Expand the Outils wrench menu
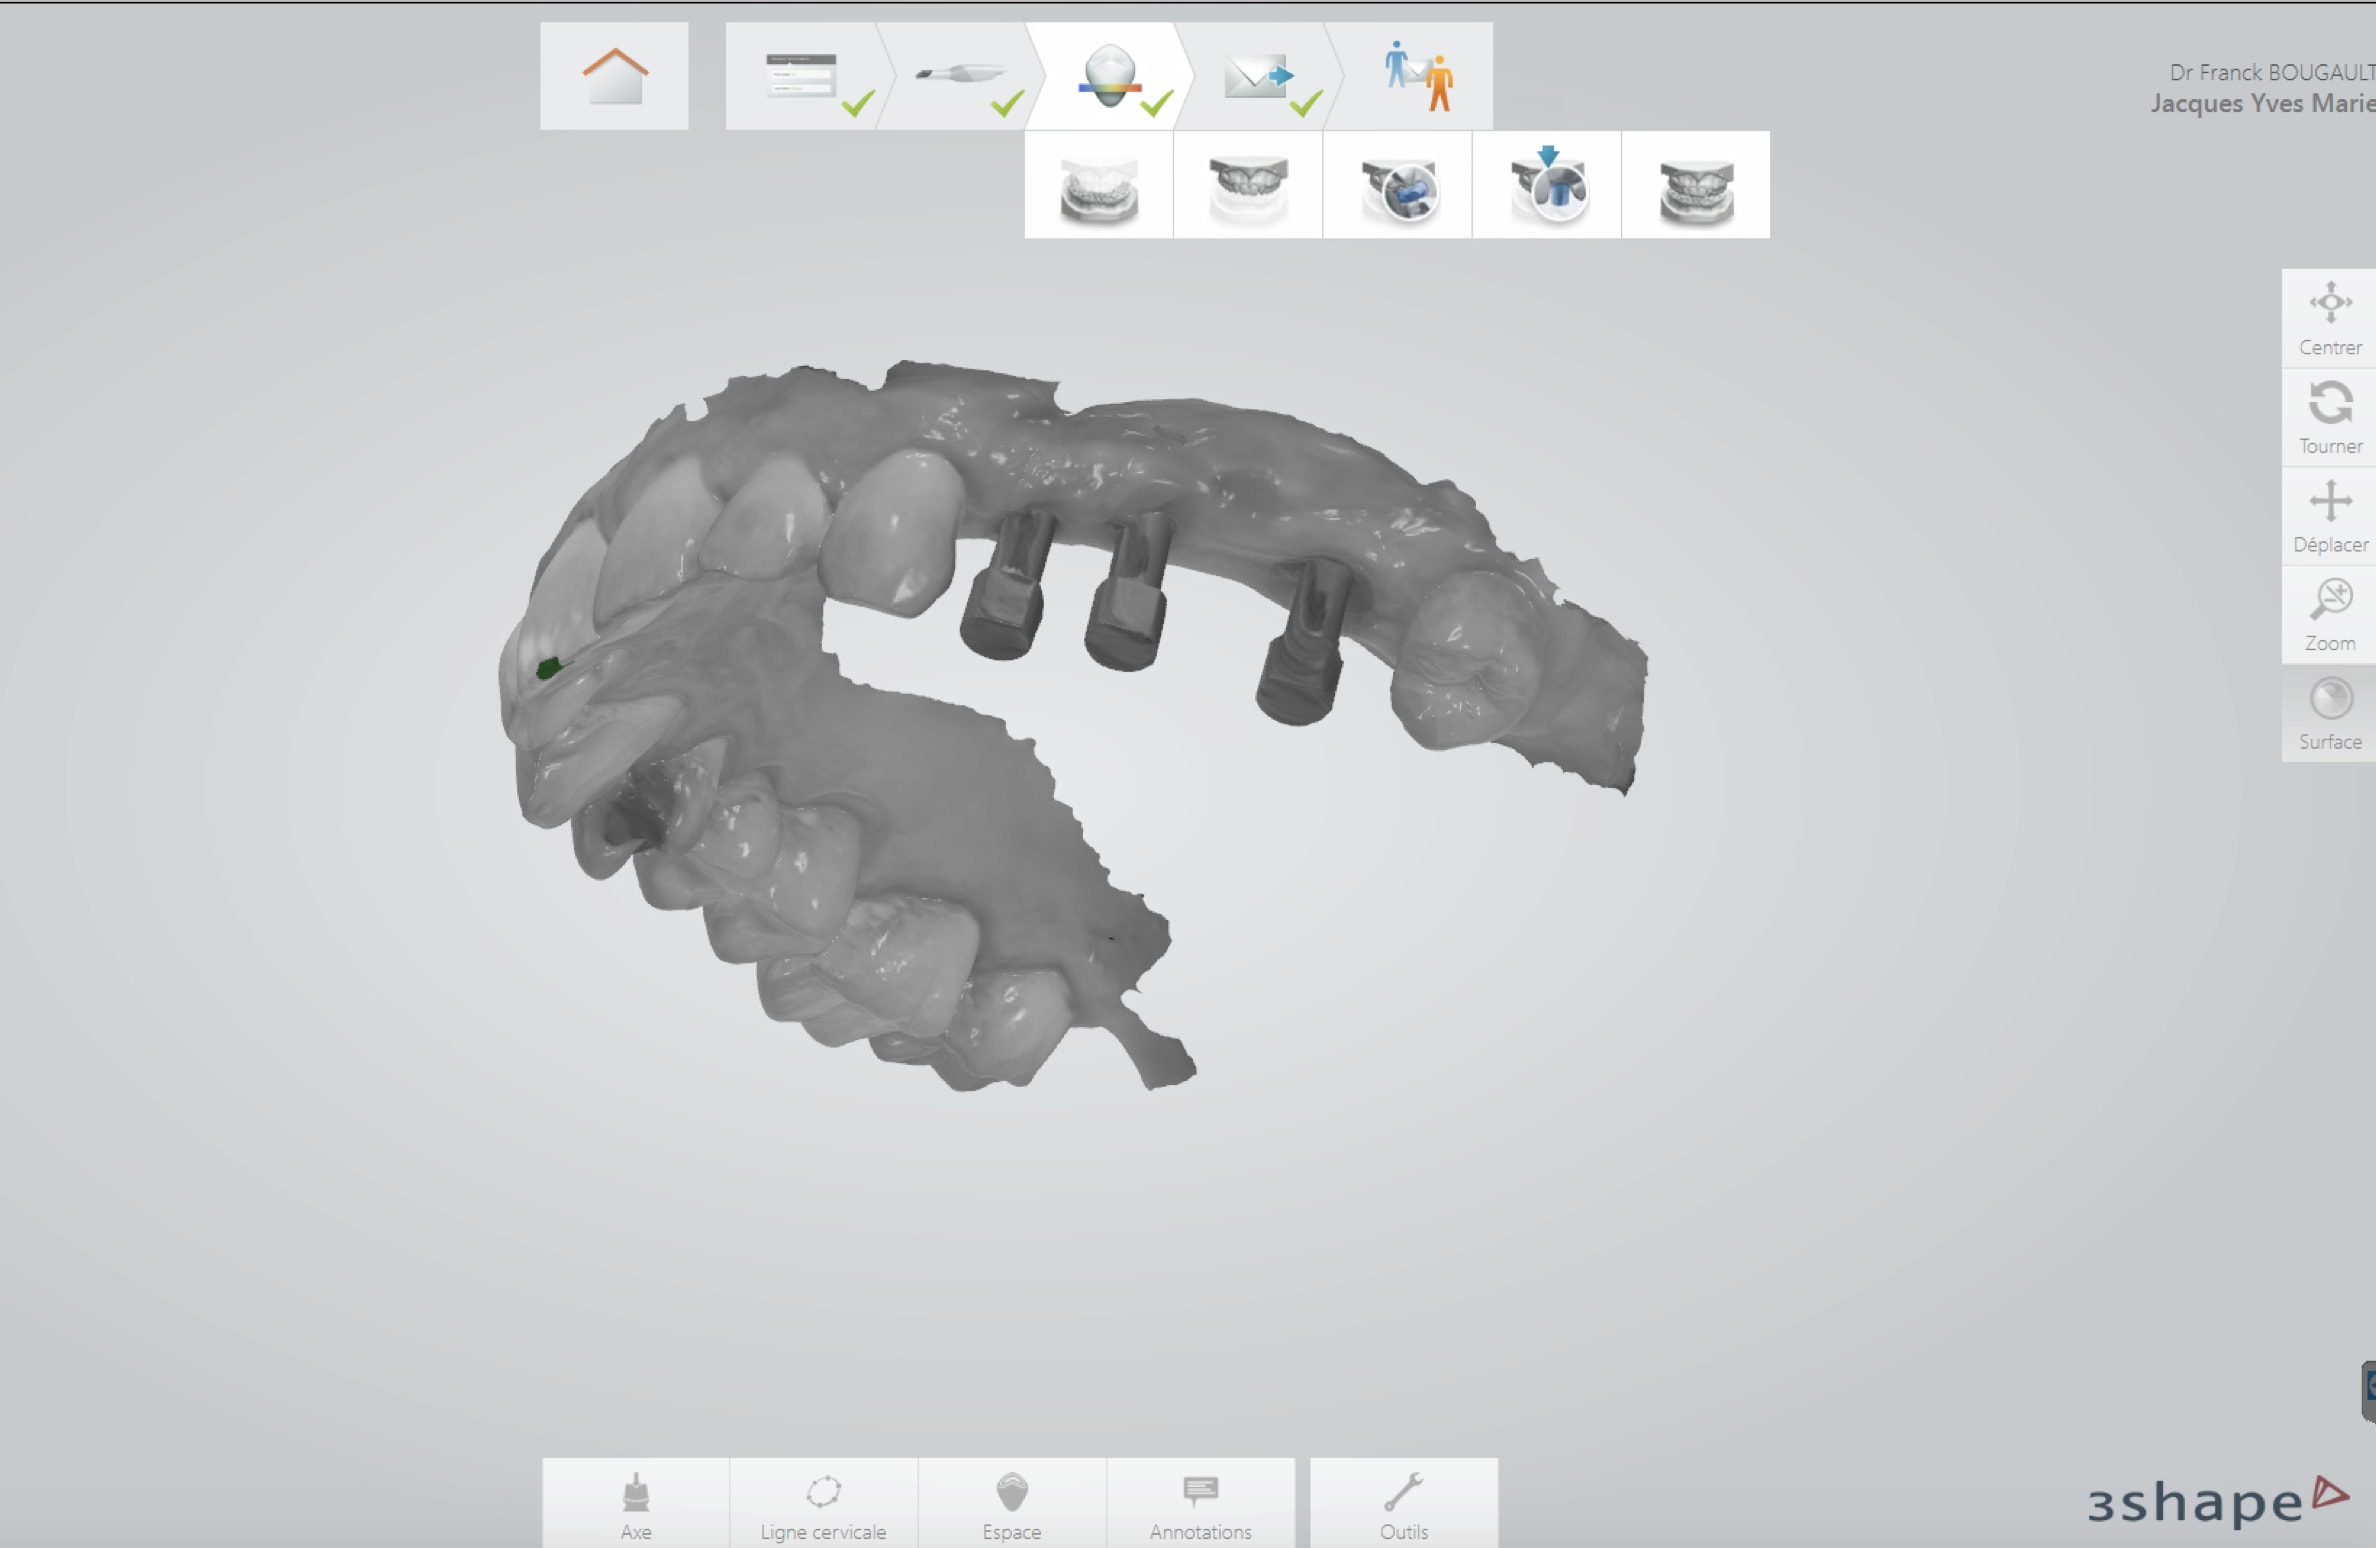This screenshot has height=1548, width=2376. 1404,1503
